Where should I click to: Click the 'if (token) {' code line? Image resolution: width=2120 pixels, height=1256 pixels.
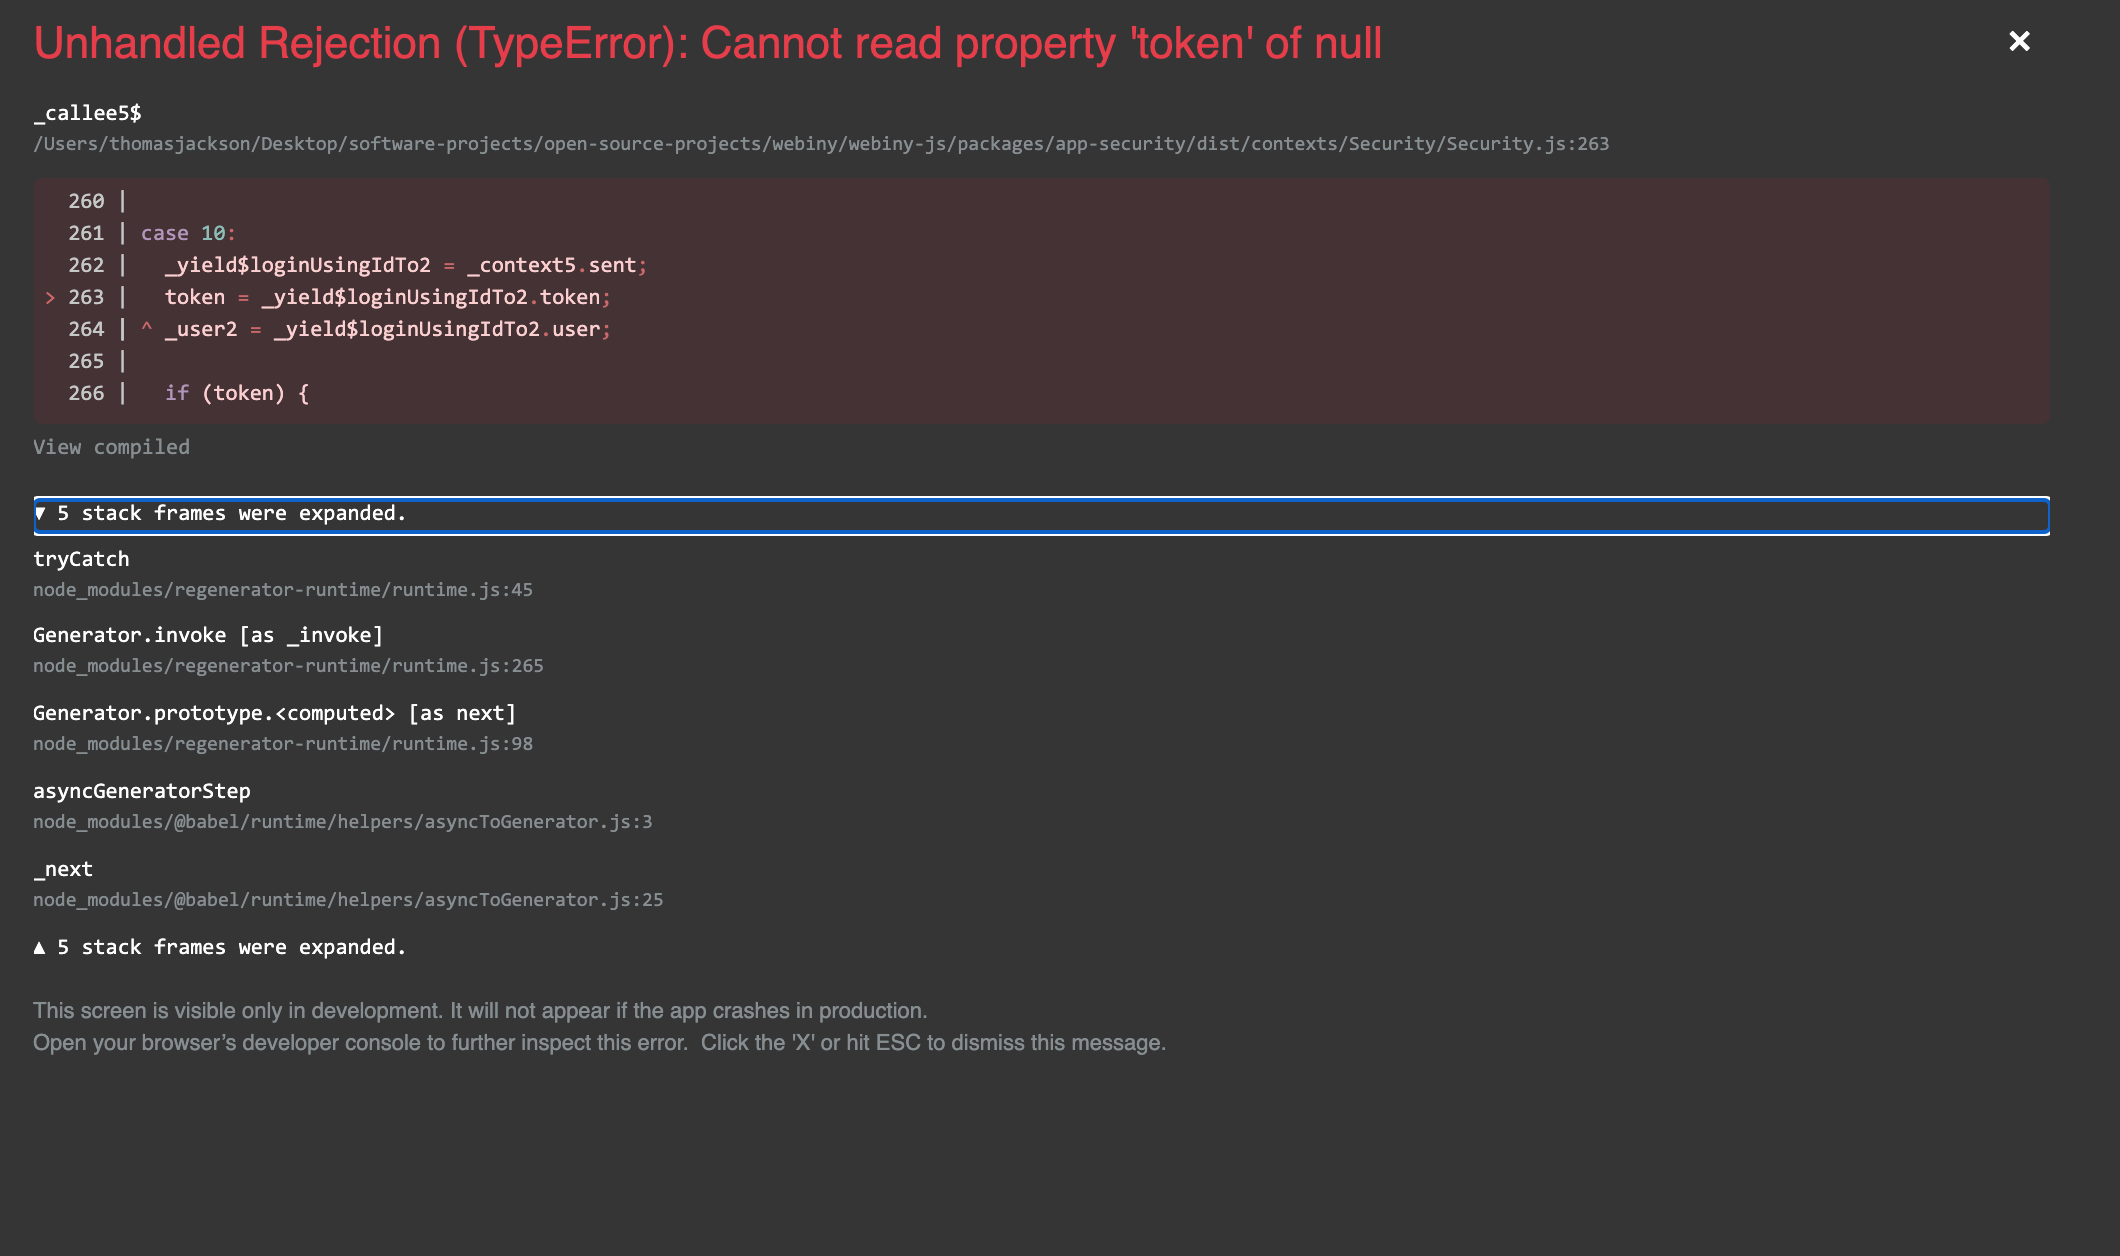(x=237, y=393)
